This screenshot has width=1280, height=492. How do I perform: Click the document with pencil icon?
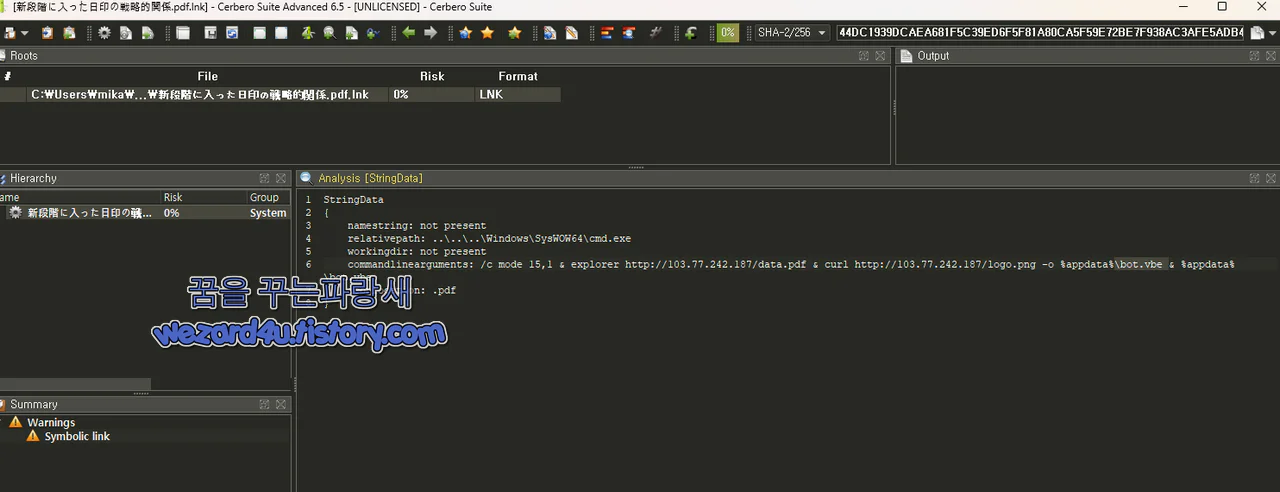pyautogui.click(x=572, y=33)
